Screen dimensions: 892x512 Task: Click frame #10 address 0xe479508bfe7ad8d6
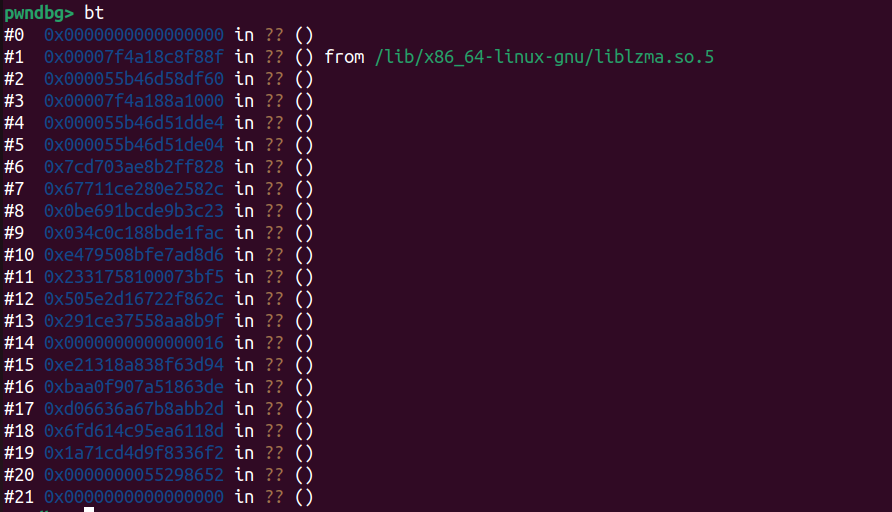134,255
